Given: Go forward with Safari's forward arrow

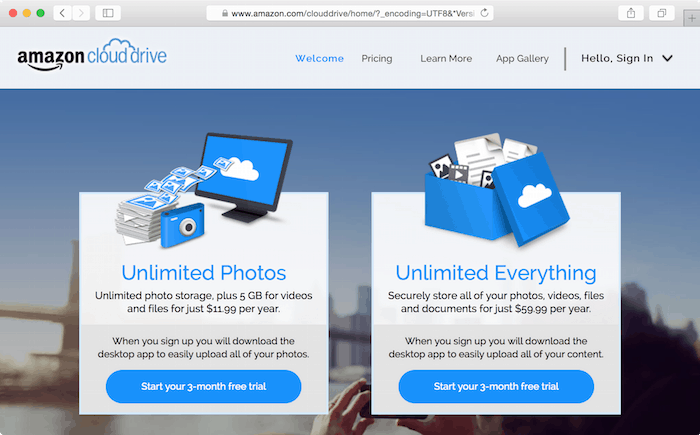Looking at the screenshot, I should point(81,13).
